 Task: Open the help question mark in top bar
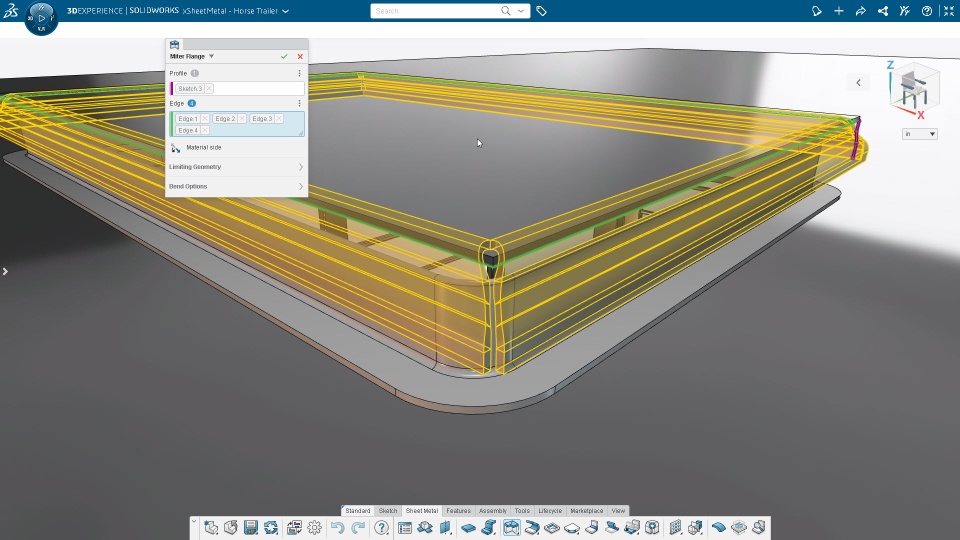click(927, 11)
